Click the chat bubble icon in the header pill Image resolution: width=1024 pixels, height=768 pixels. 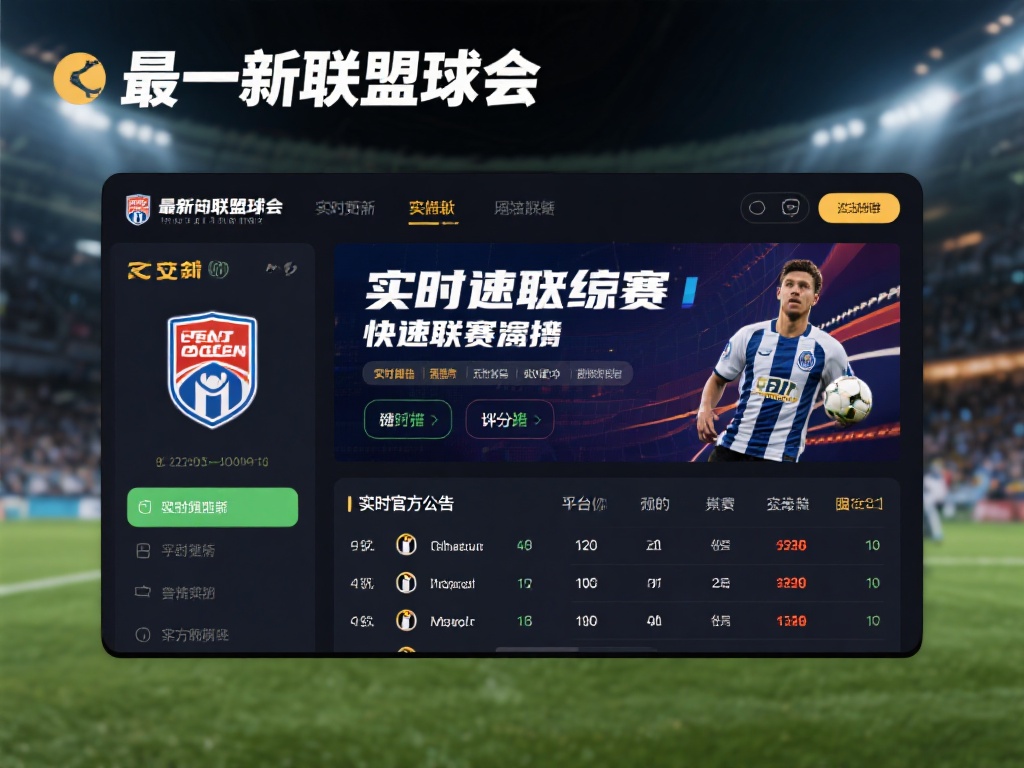(791, 208)
